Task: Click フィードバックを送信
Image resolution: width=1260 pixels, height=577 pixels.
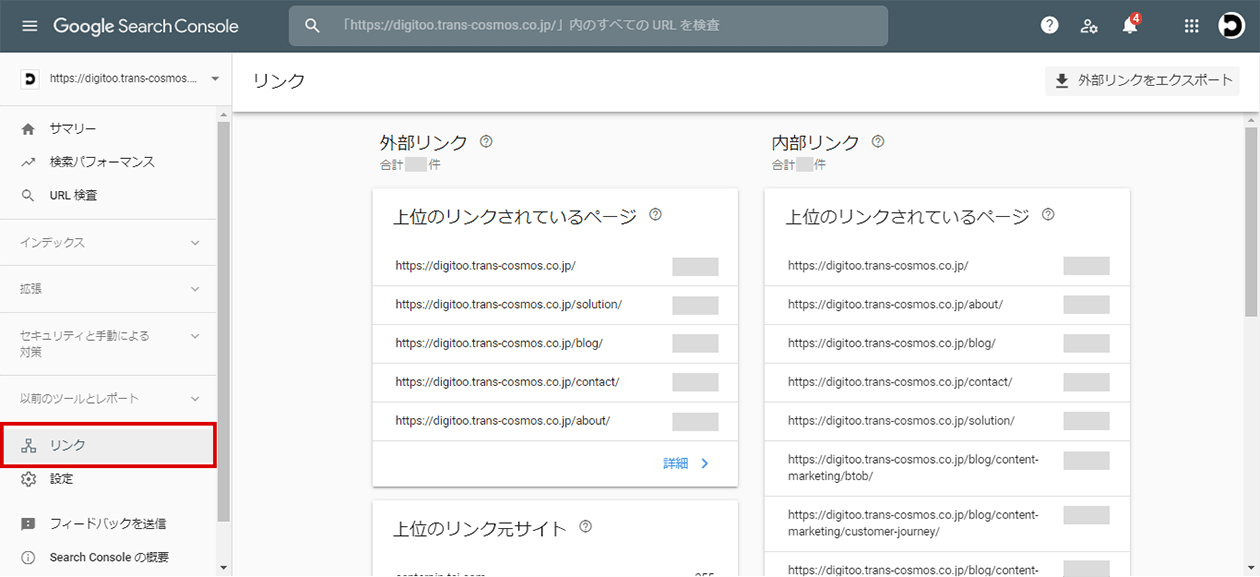Action: coord(108,524)
